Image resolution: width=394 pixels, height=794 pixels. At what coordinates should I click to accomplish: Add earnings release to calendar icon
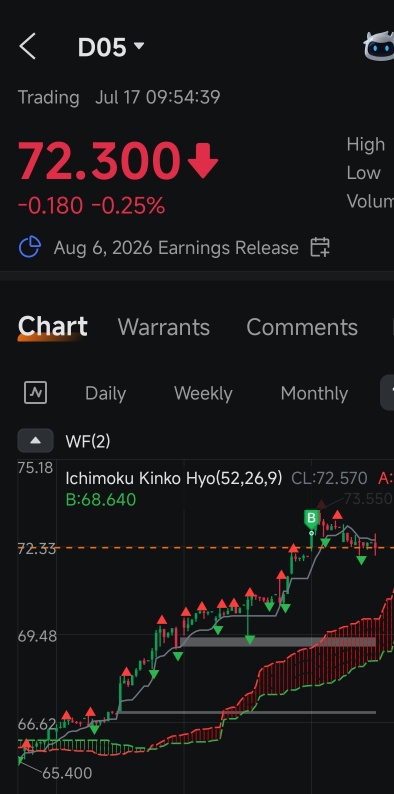pos(320,248)
